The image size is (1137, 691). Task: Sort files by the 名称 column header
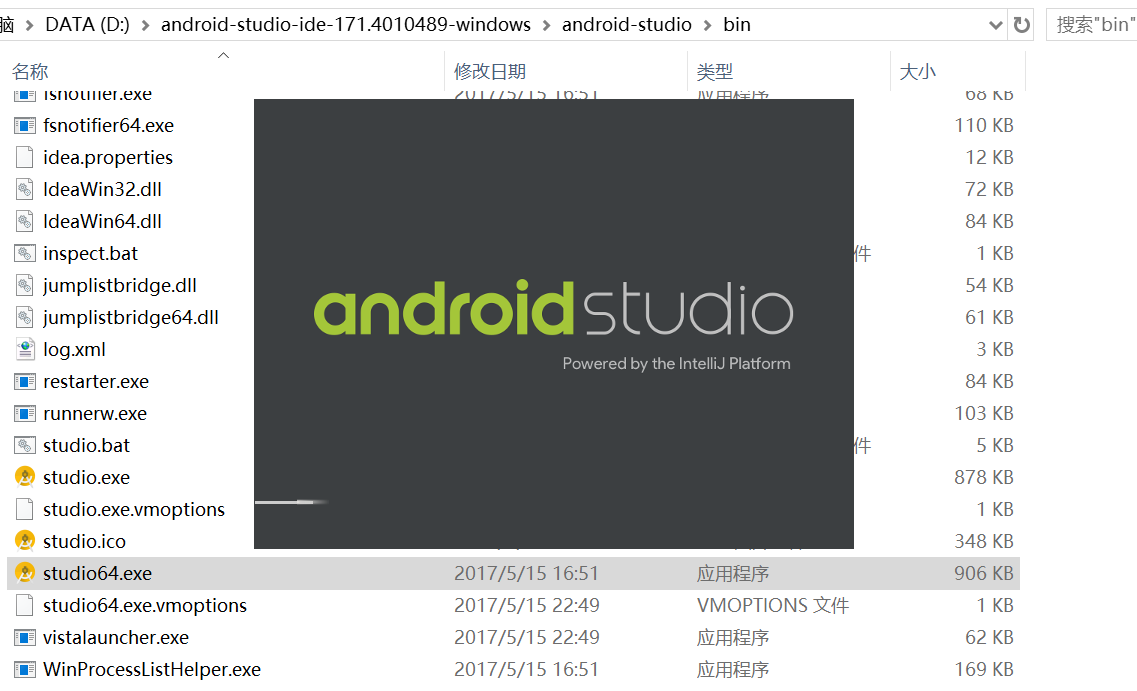coord(30,72)
